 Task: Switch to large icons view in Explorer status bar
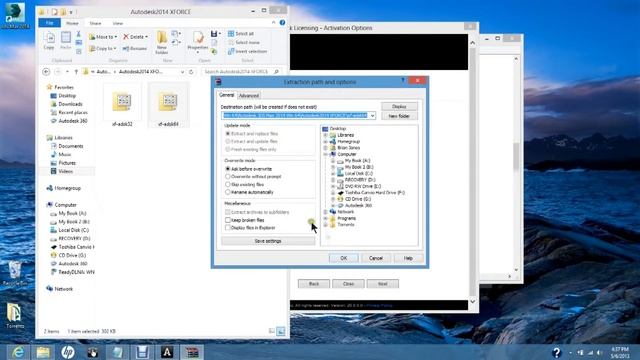click(x=281, y=331)
